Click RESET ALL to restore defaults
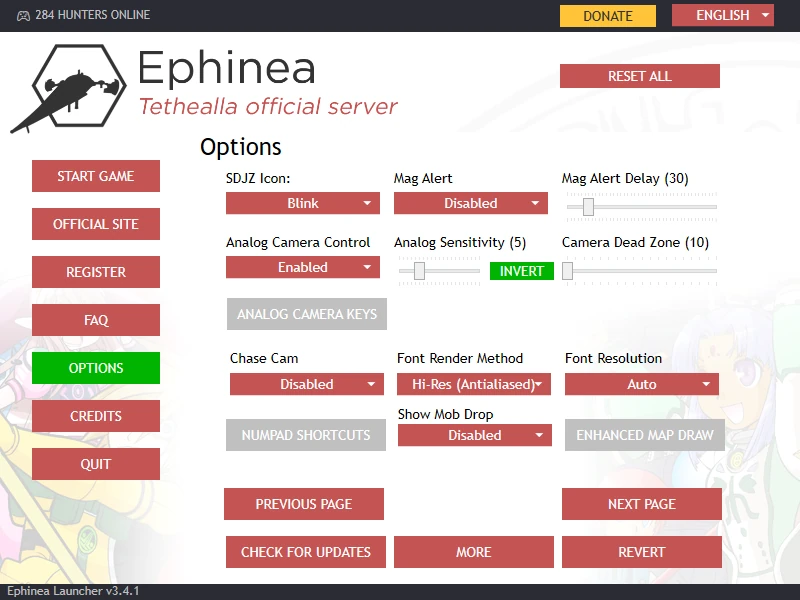Viewport: 800px width, 600px height. (x=640, y=76)
